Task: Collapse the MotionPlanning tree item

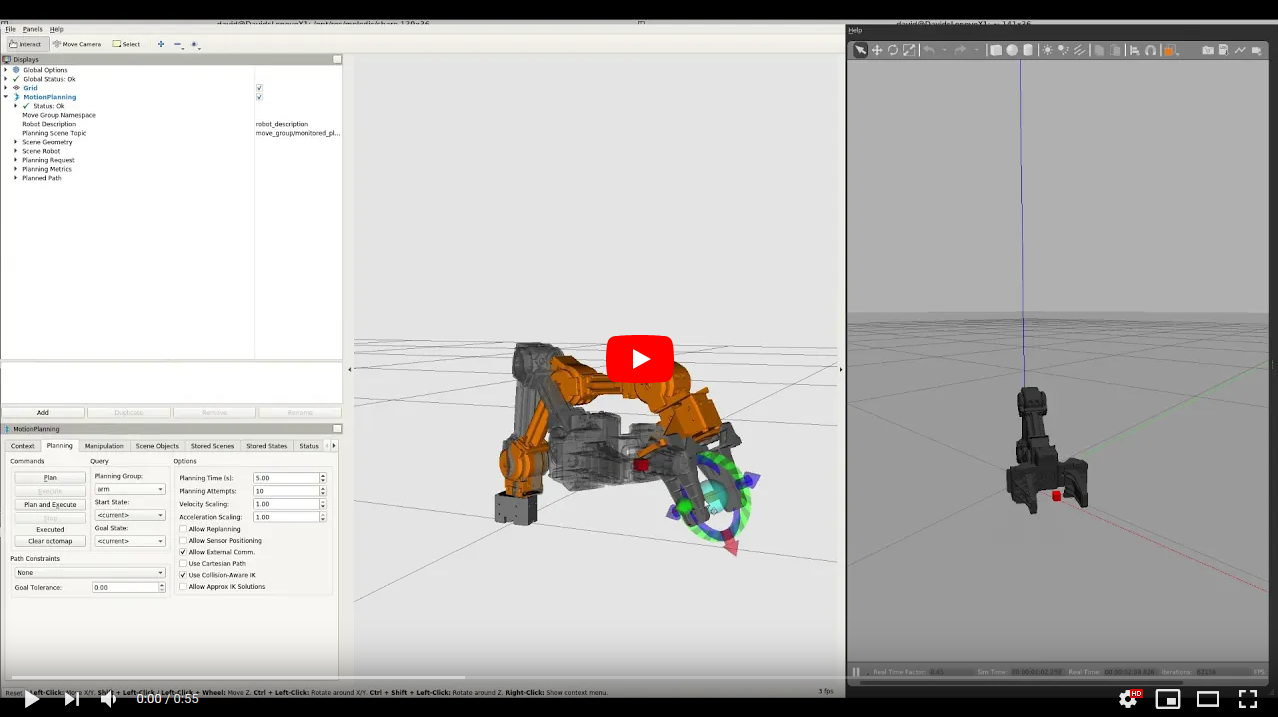Action: point(5,97)
